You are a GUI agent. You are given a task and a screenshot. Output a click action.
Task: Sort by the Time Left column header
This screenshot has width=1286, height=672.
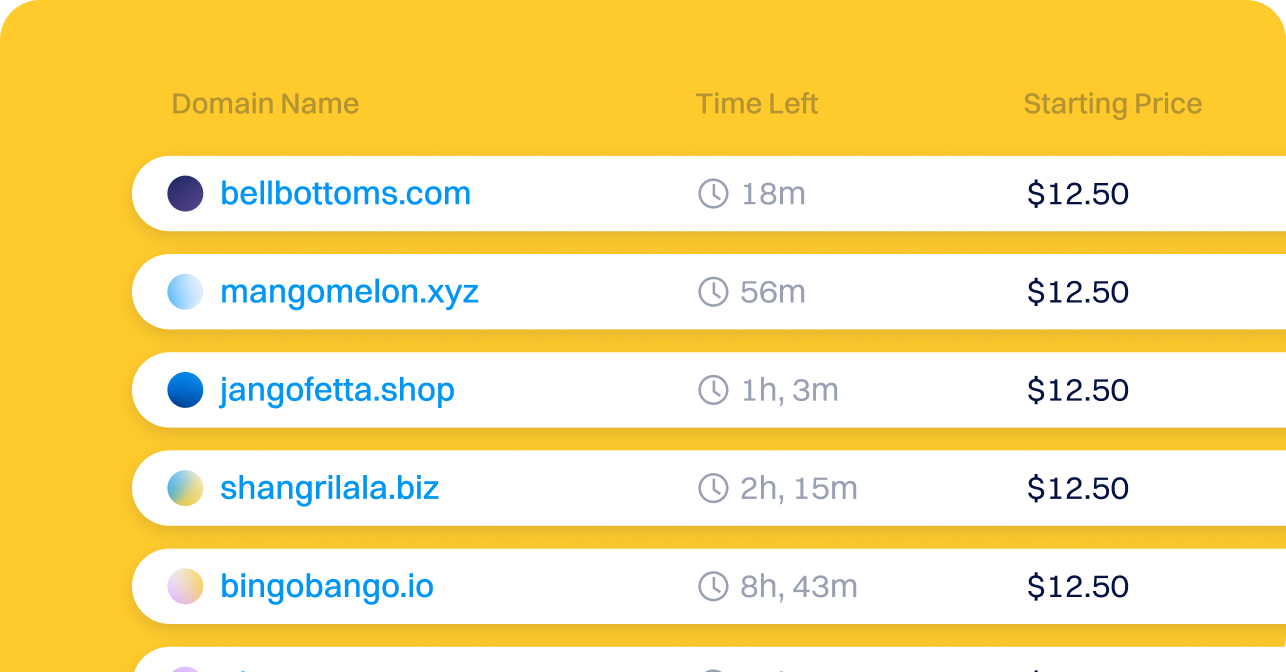(757, 103)
